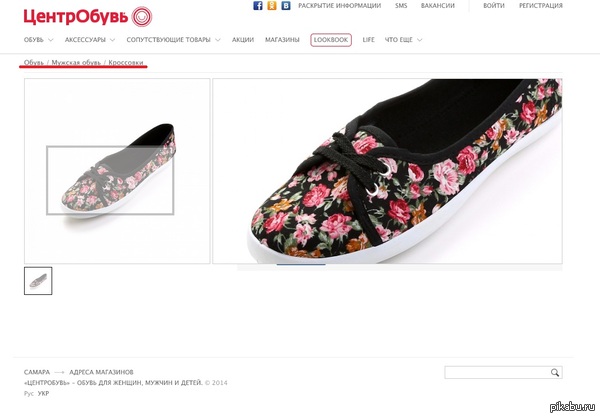Open the LIFE menu item
Viewport: 600px width, 418px height.
click(x=368, y=40)
